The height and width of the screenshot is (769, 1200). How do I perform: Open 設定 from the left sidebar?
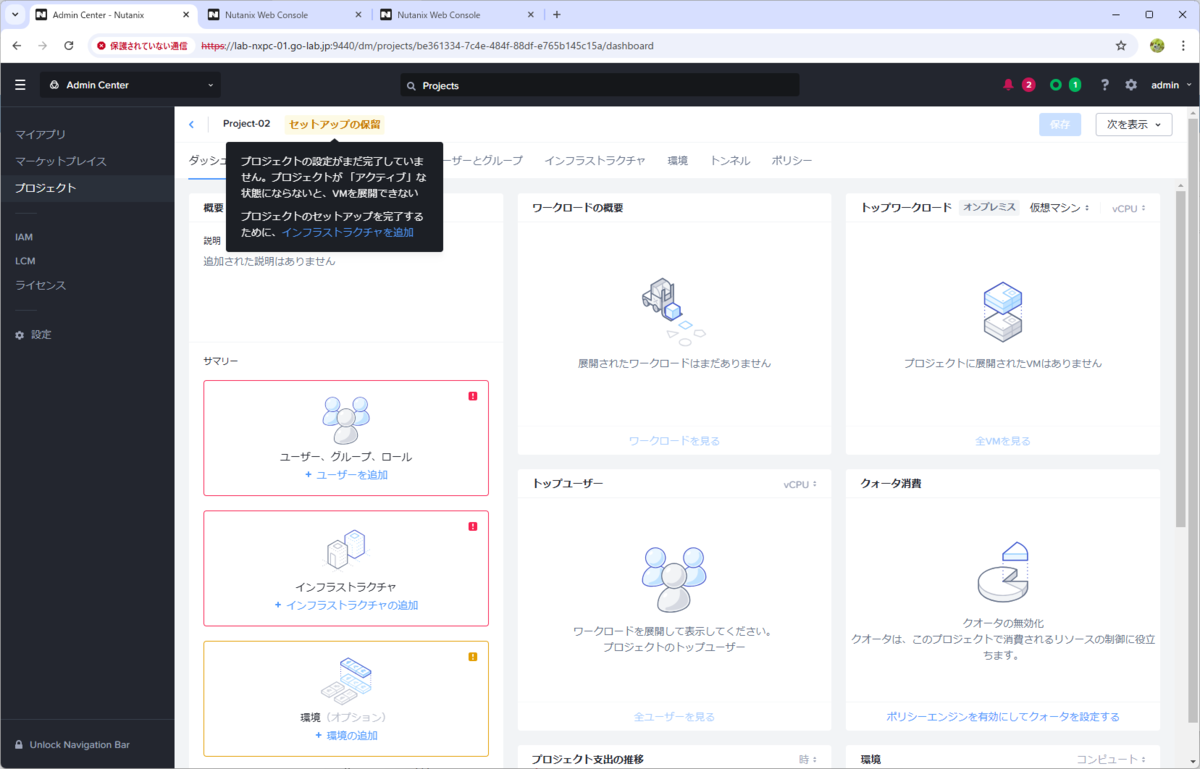[x=43, y=334]
